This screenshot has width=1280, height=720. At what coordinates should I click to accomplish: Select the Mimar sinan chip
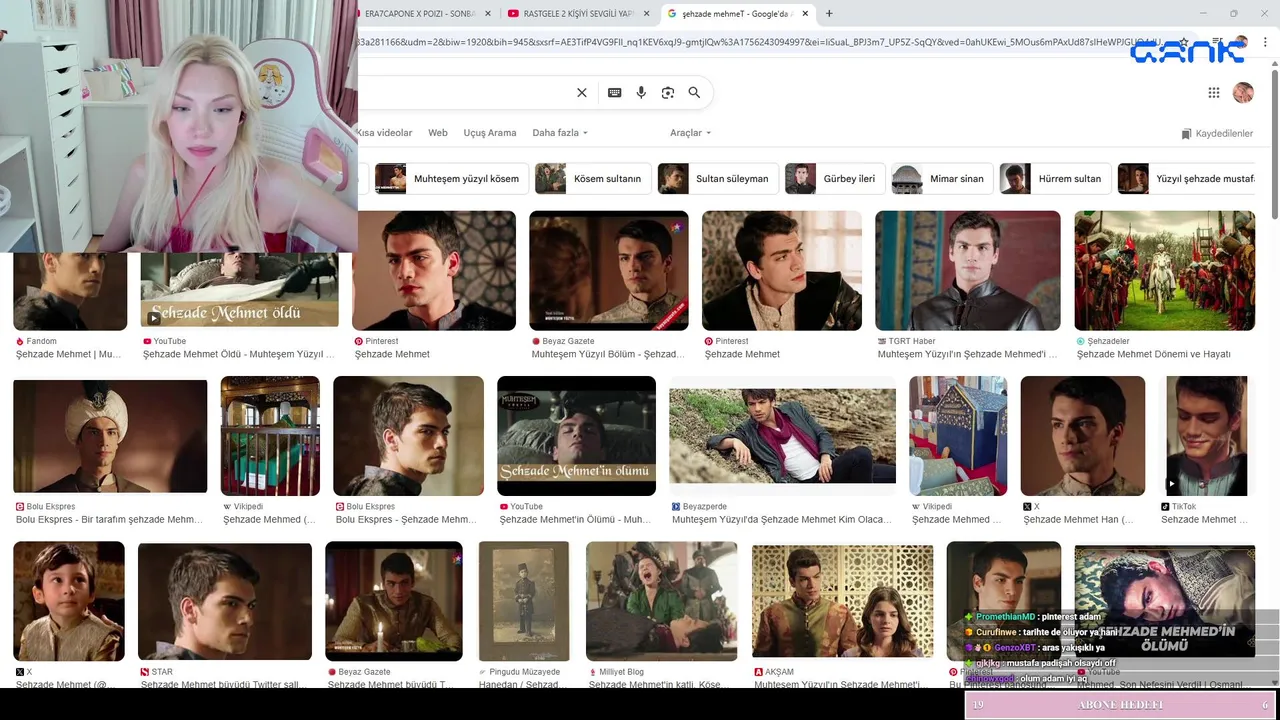tap(942, 178)
